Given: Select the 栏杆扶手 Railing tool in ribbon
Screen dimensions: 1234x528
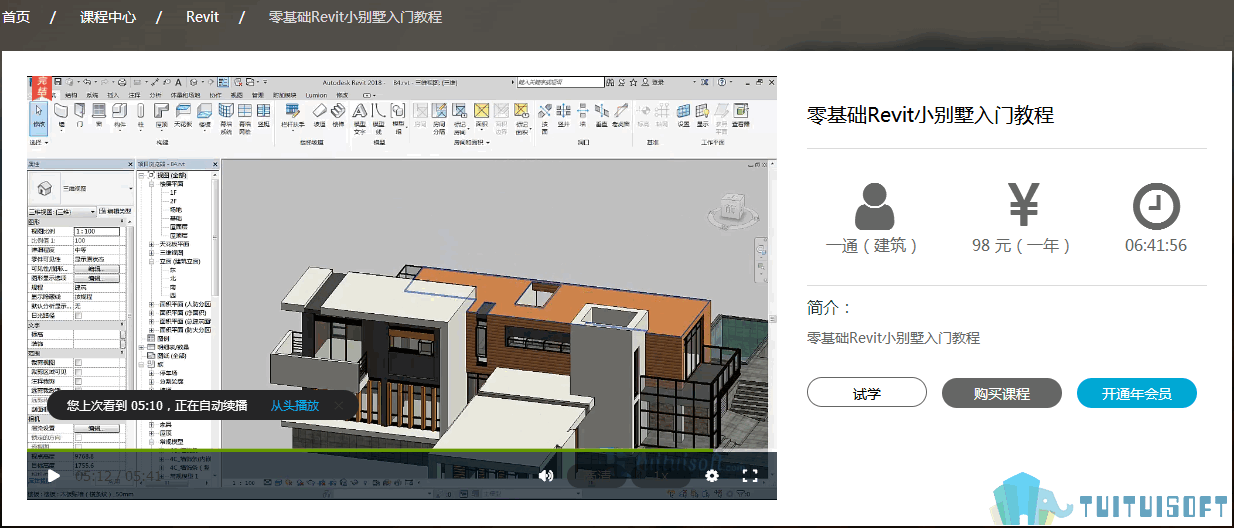Looking at the screenshot, I should pos(293,118).
